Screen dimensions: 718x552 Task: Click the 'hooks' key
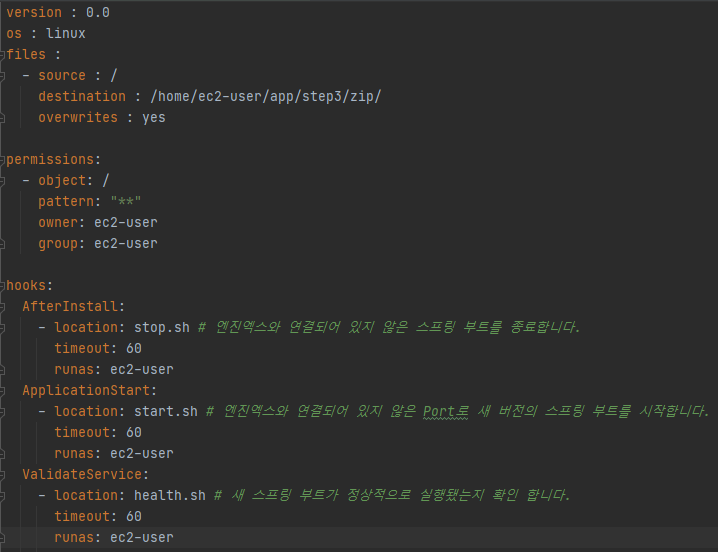(x=26, y=286)
